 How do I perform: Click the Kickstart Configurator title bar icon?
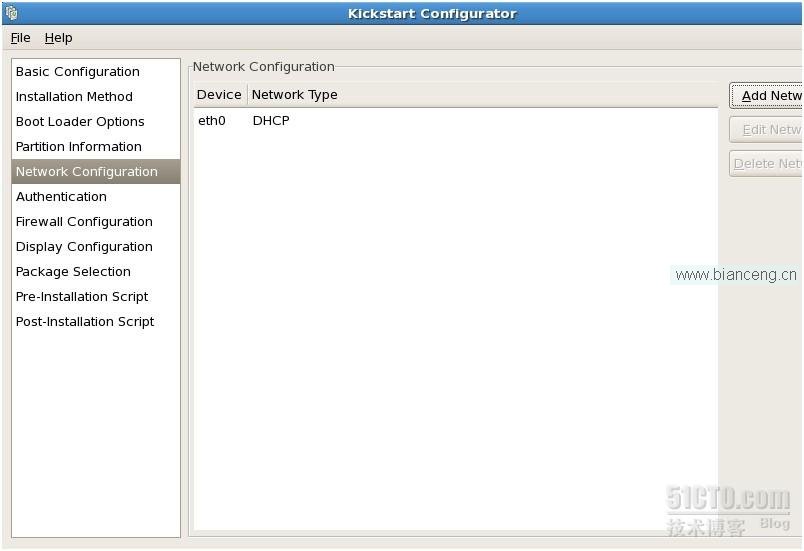point(11,12)
